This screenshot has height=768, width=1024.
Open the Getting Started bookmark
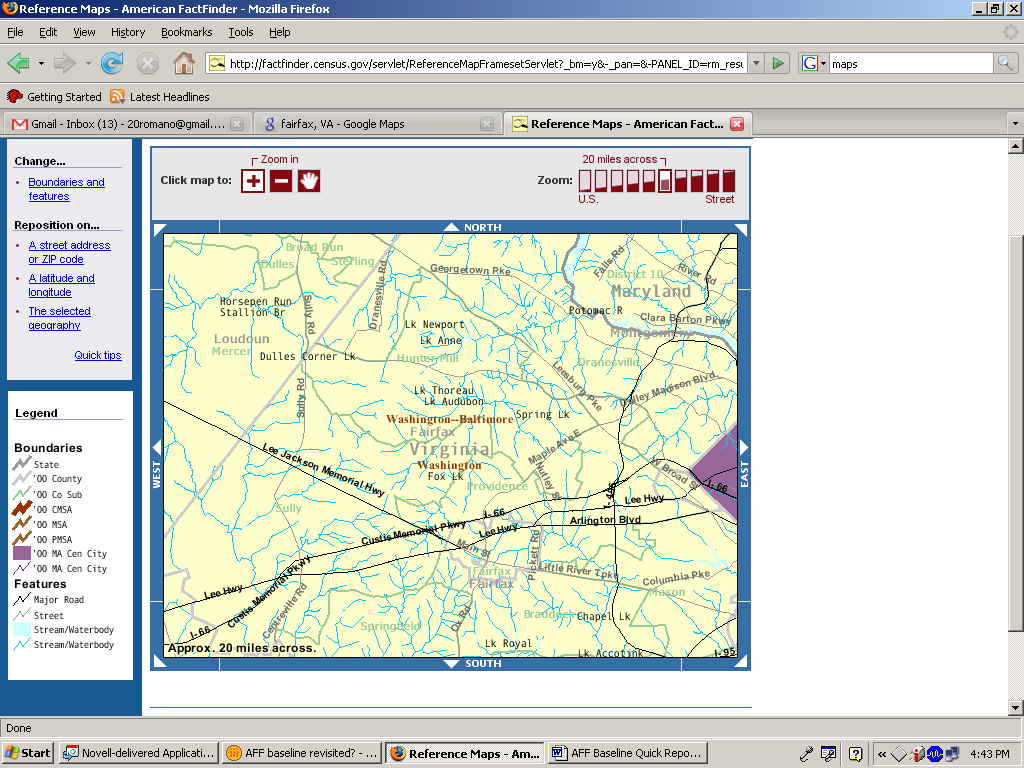[x=54, y=97]
